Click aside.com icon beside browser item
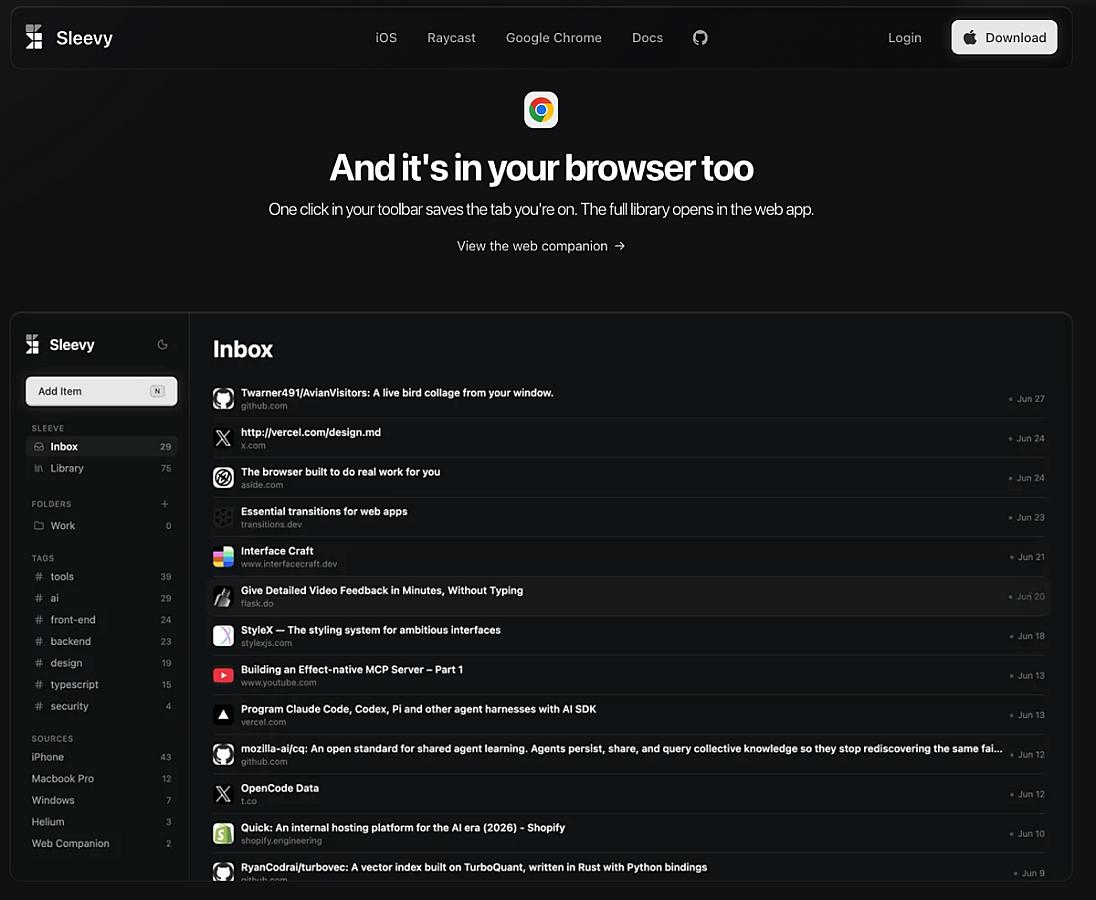Viewport: 1096px width, 900px height. pos(223,478)
